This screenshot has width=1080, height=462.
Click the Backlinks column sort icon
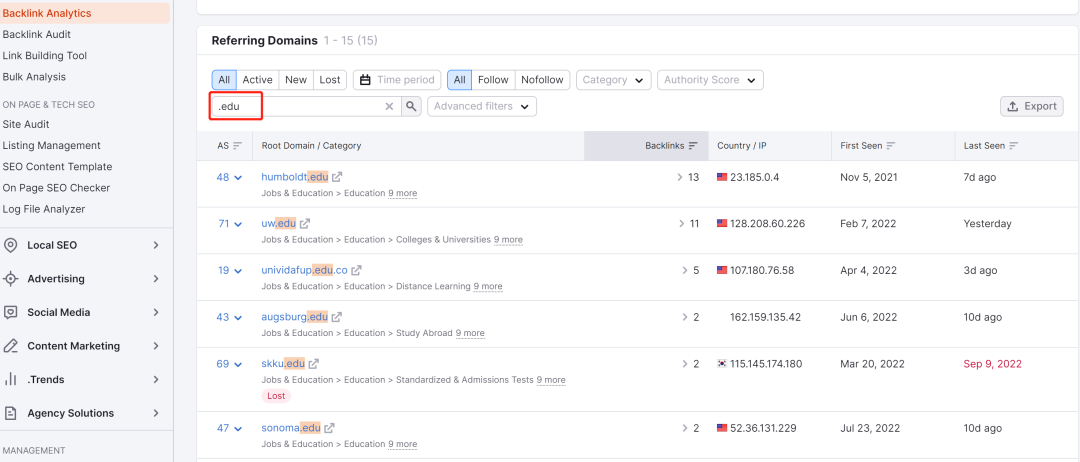pyautogui.click(x=693, y=146)
